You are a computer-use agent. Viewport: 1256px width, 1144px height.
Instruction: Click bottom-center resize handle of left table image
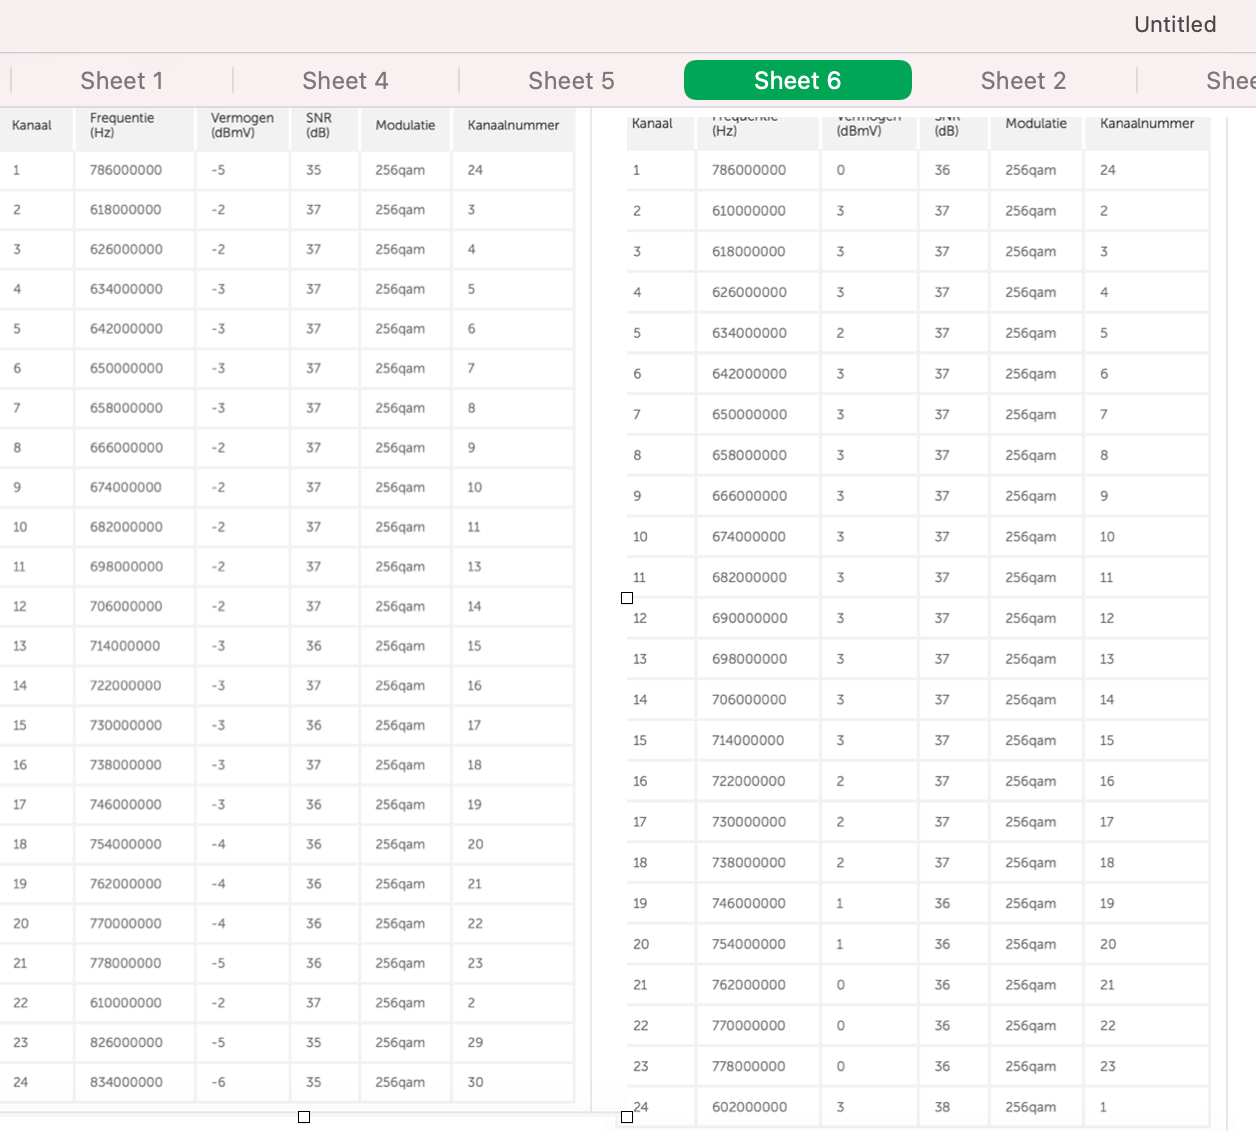point(304,1117)
